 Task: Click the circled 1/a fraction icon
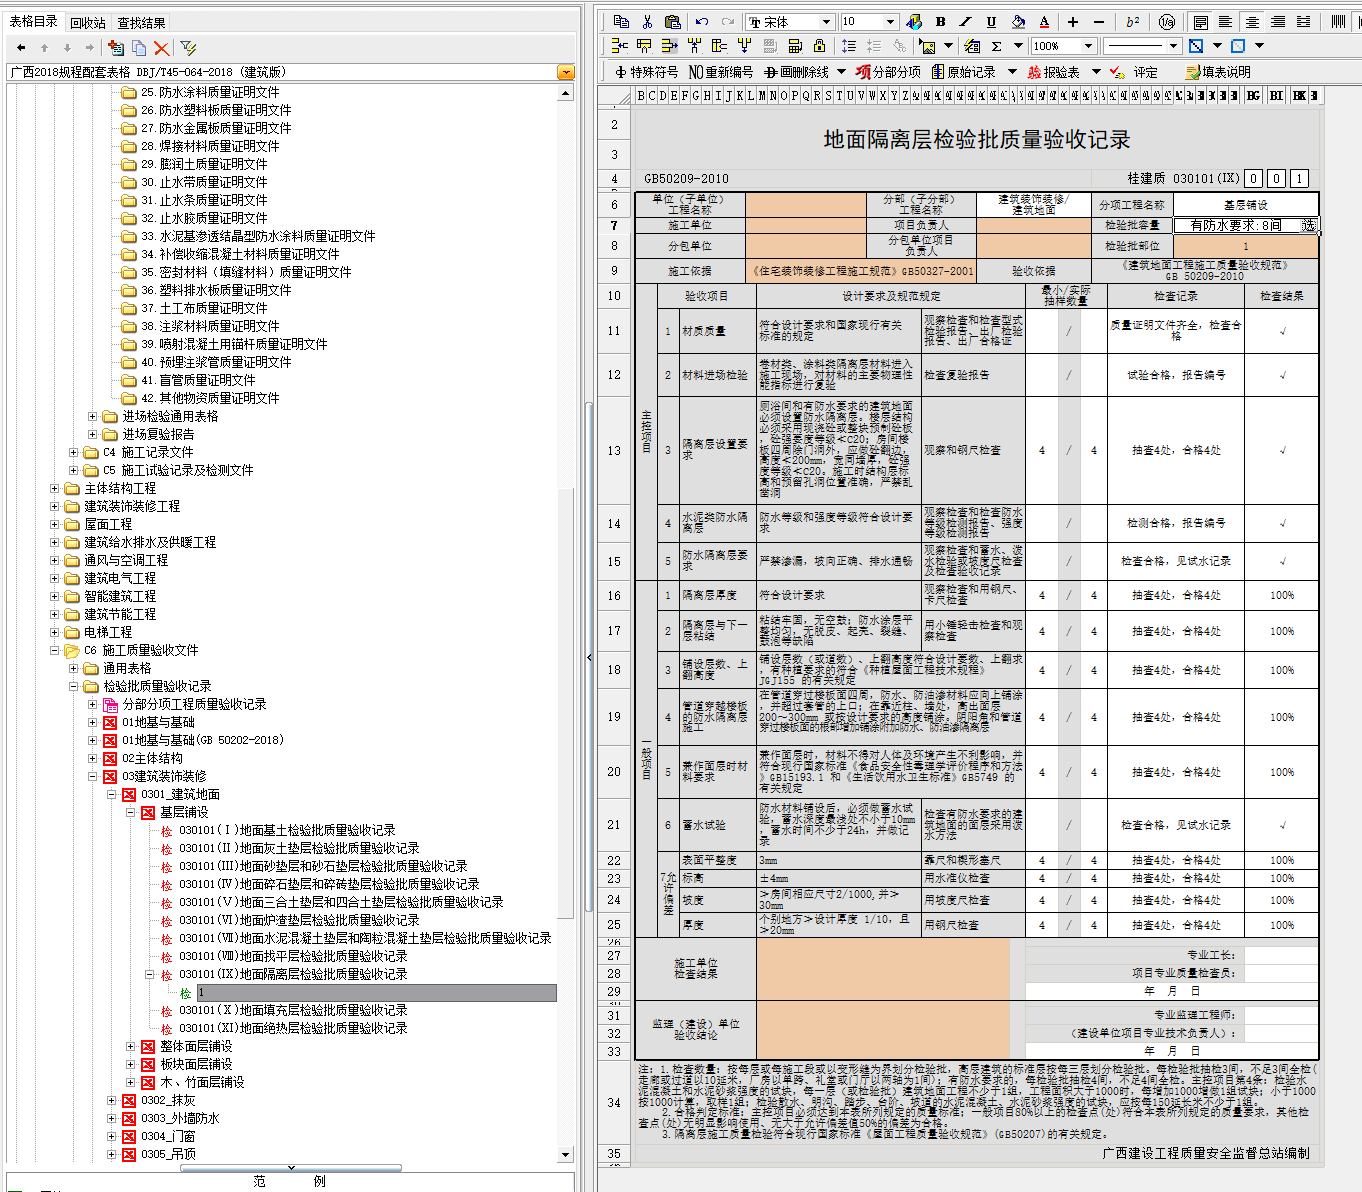click(1167, 21)
